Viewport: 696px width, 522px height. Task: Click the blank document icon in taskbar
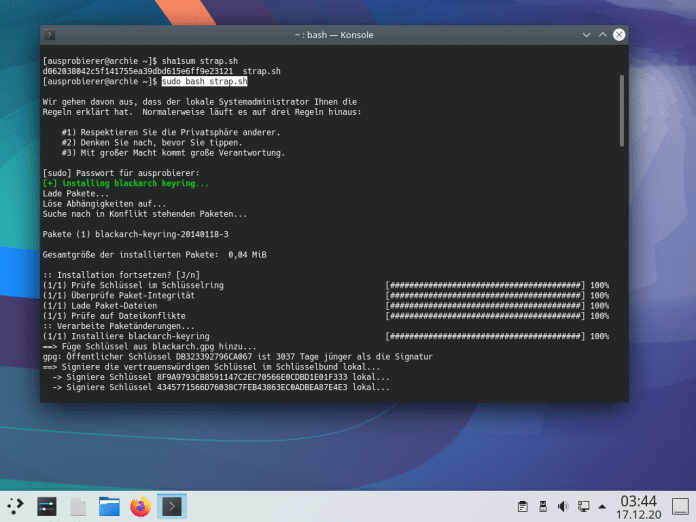[79, 506]
